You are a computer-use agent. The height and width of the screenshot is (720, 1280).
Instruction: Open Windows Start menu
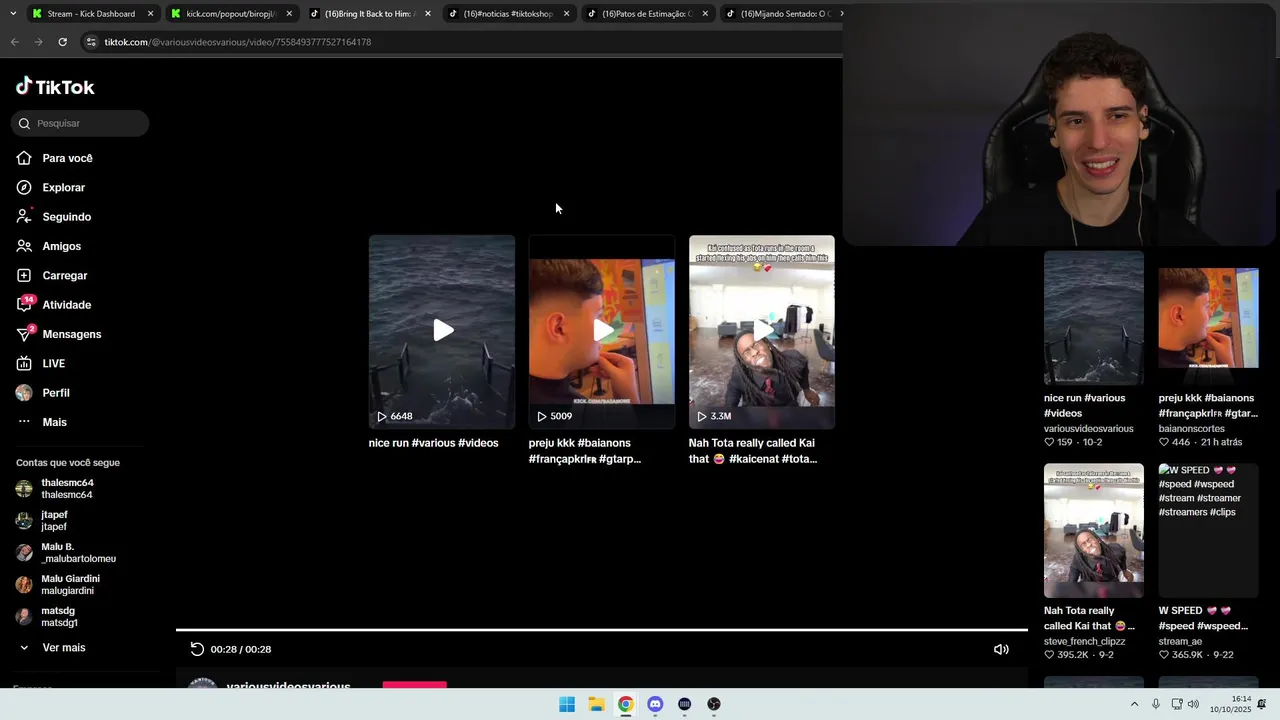[567, 704]
